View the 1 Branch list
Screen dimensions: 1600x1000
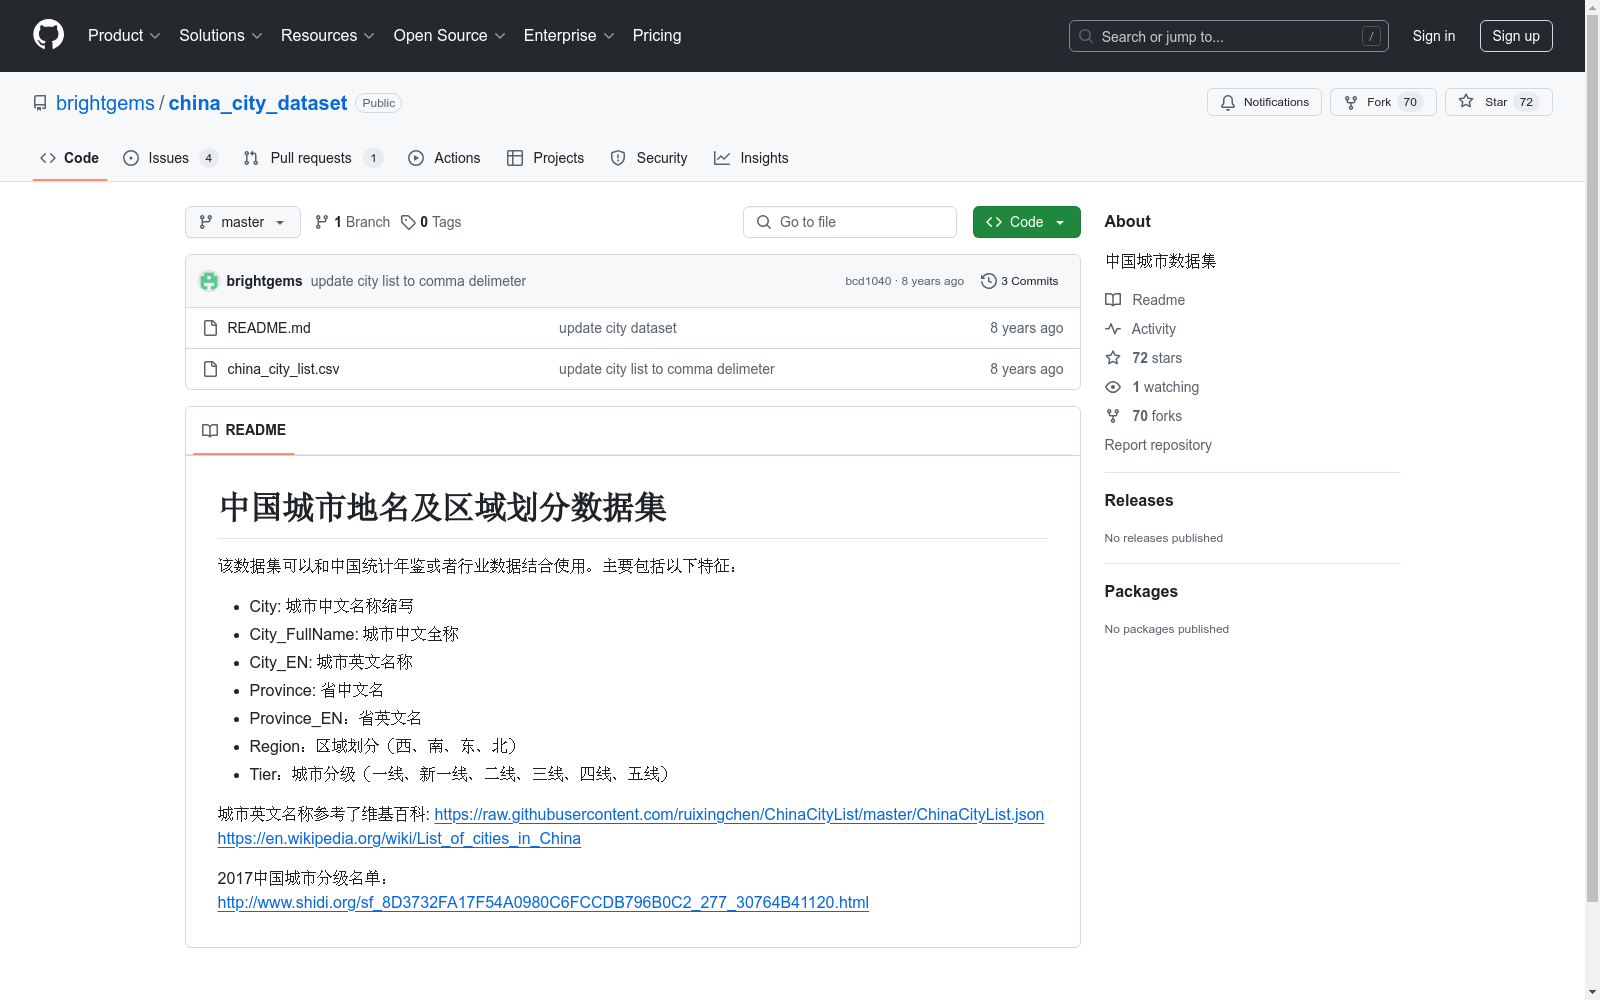pos(352,222)
